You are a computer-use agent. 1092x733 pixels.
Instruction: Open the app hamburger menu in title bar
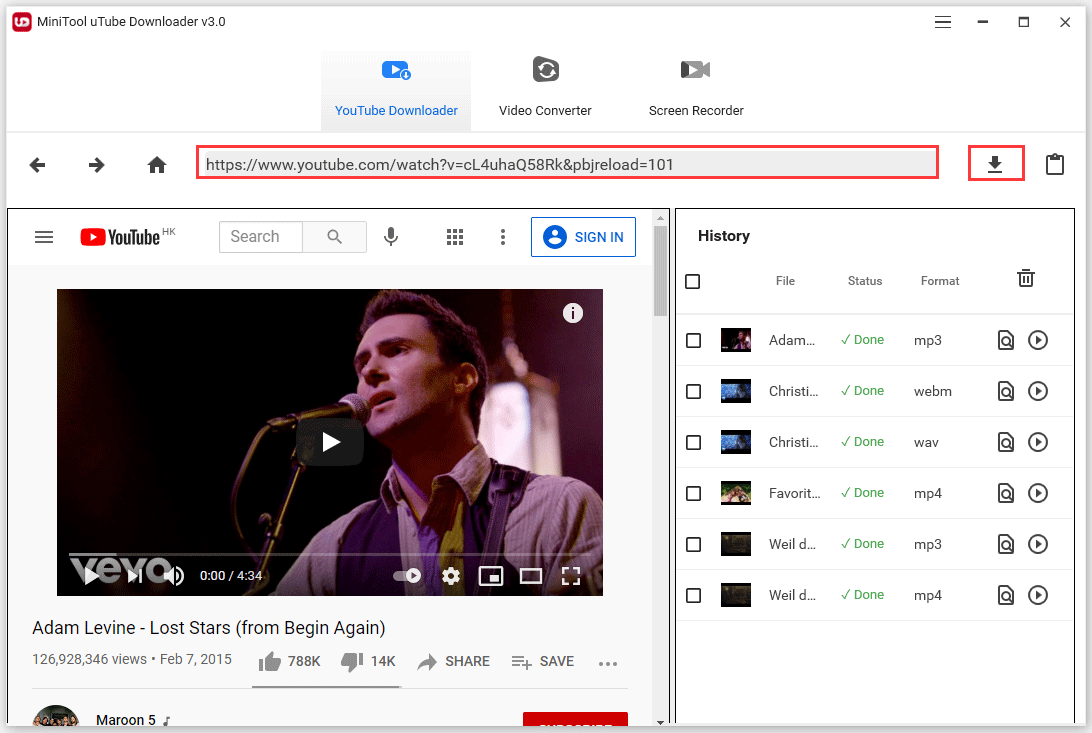tap(943, 22)
